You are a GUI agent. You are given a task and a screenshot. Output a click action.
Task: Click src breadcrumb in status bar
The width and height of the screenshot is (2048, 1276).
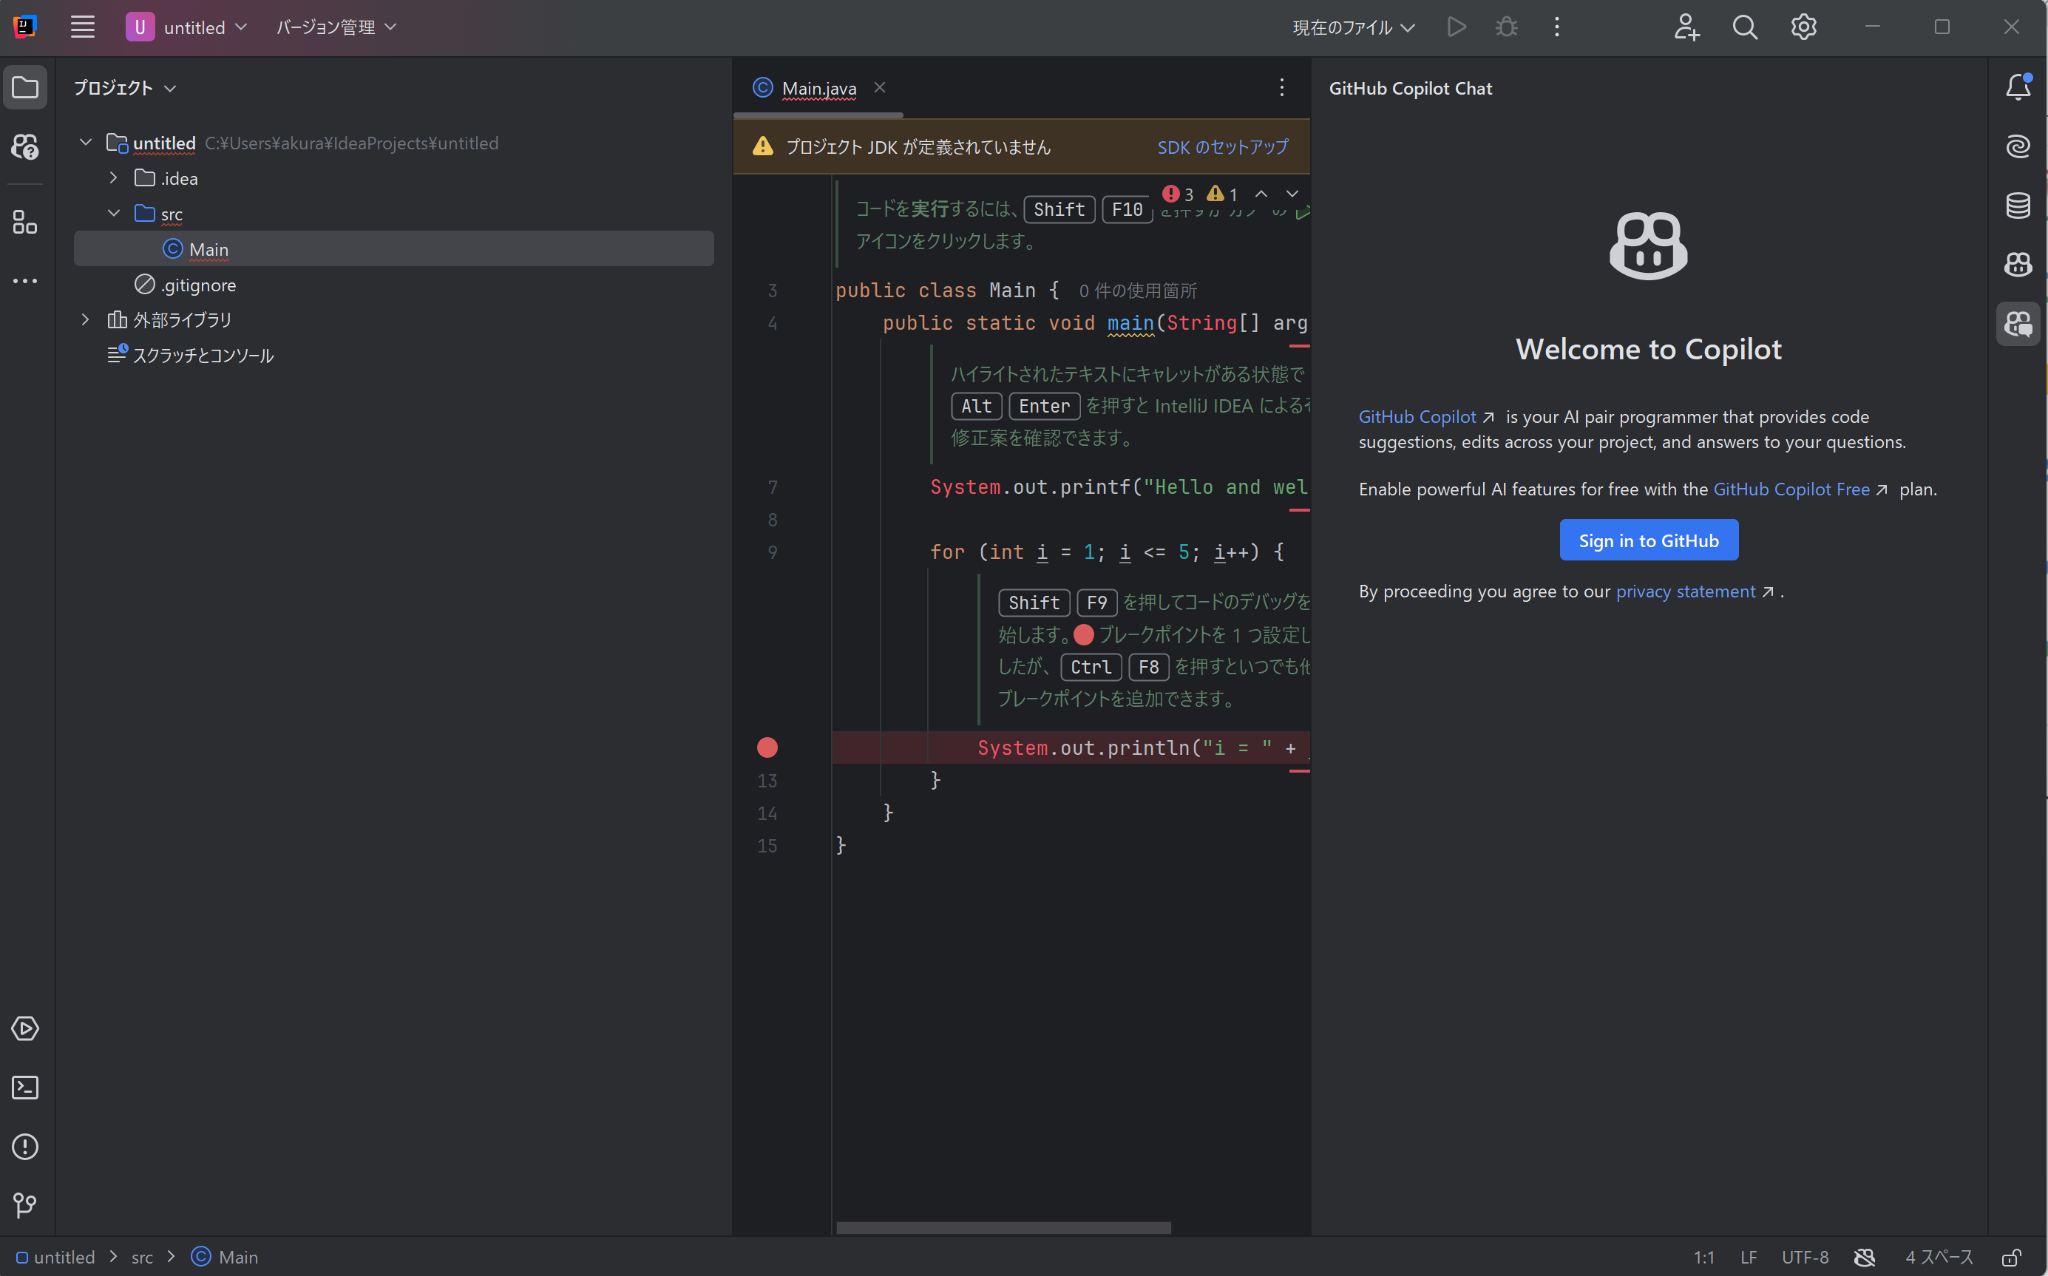pyautogui.click(x=142, y=1257)
